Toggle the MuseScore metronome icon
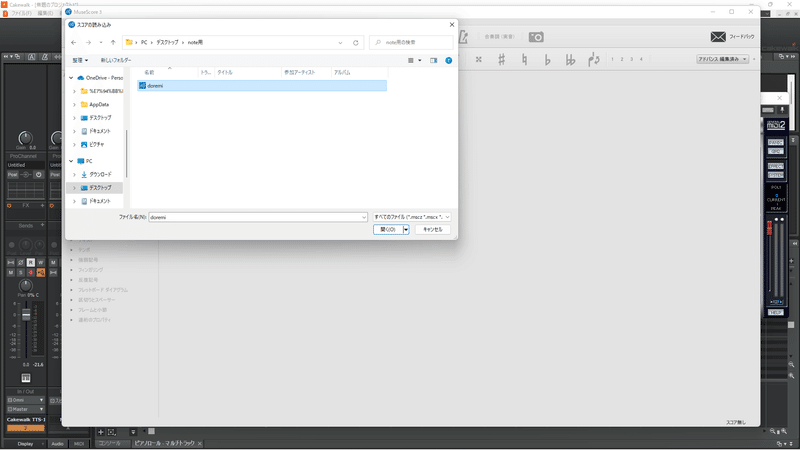The image size is (800, 450). (x=463, y=37)
